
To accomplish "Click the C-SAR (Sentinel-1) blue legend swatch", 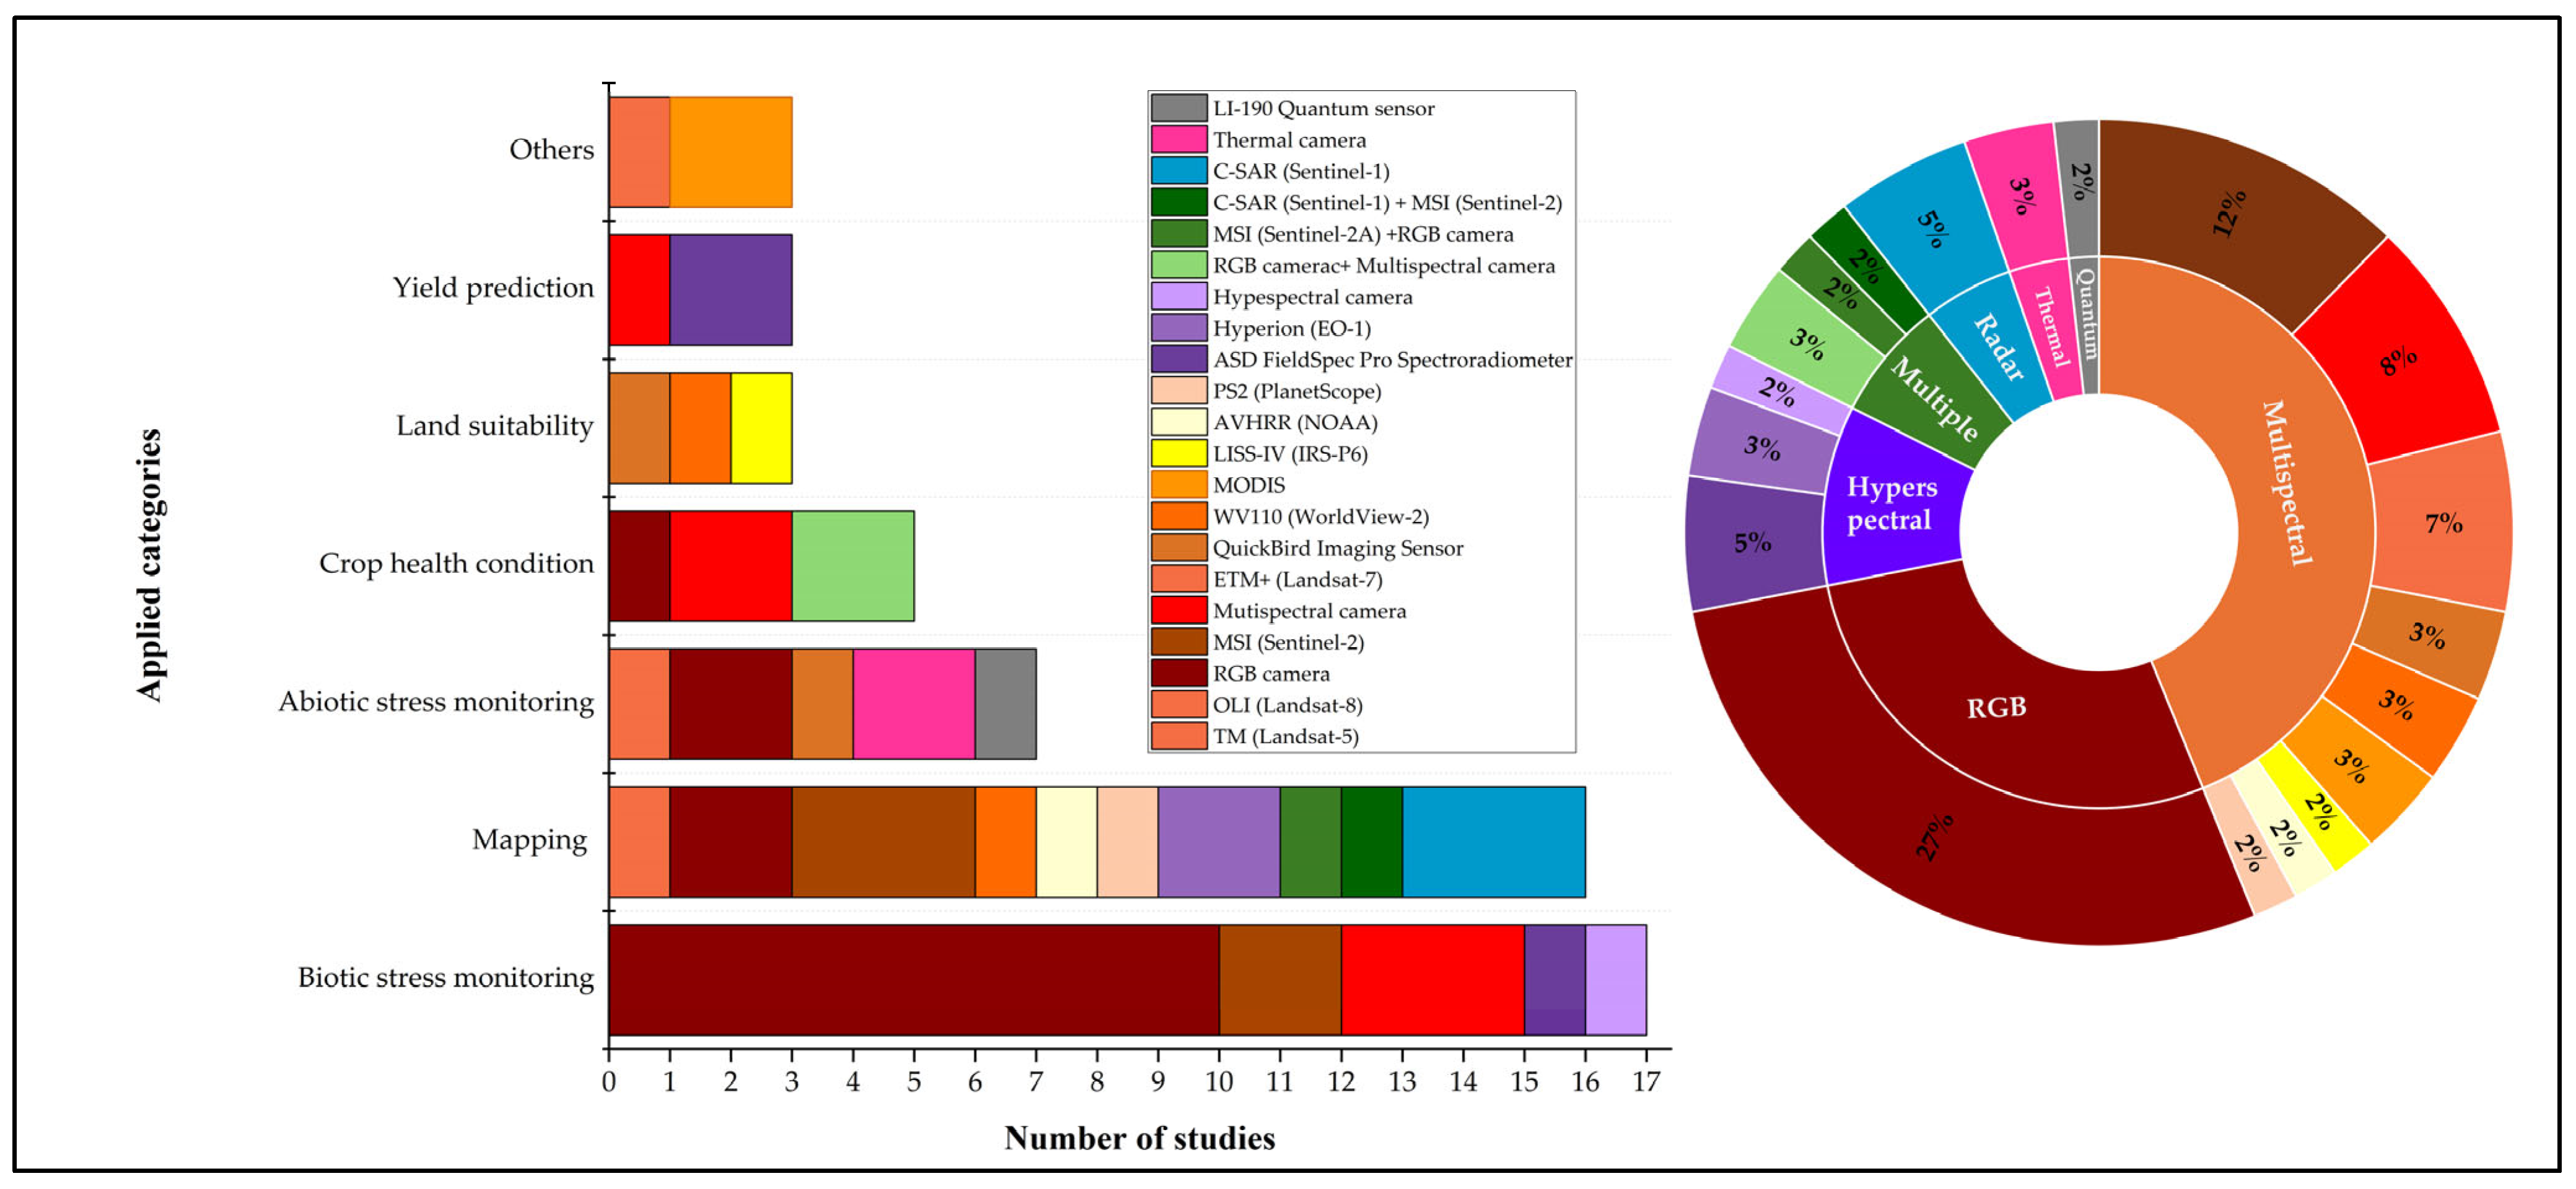I will [1178, 171].
